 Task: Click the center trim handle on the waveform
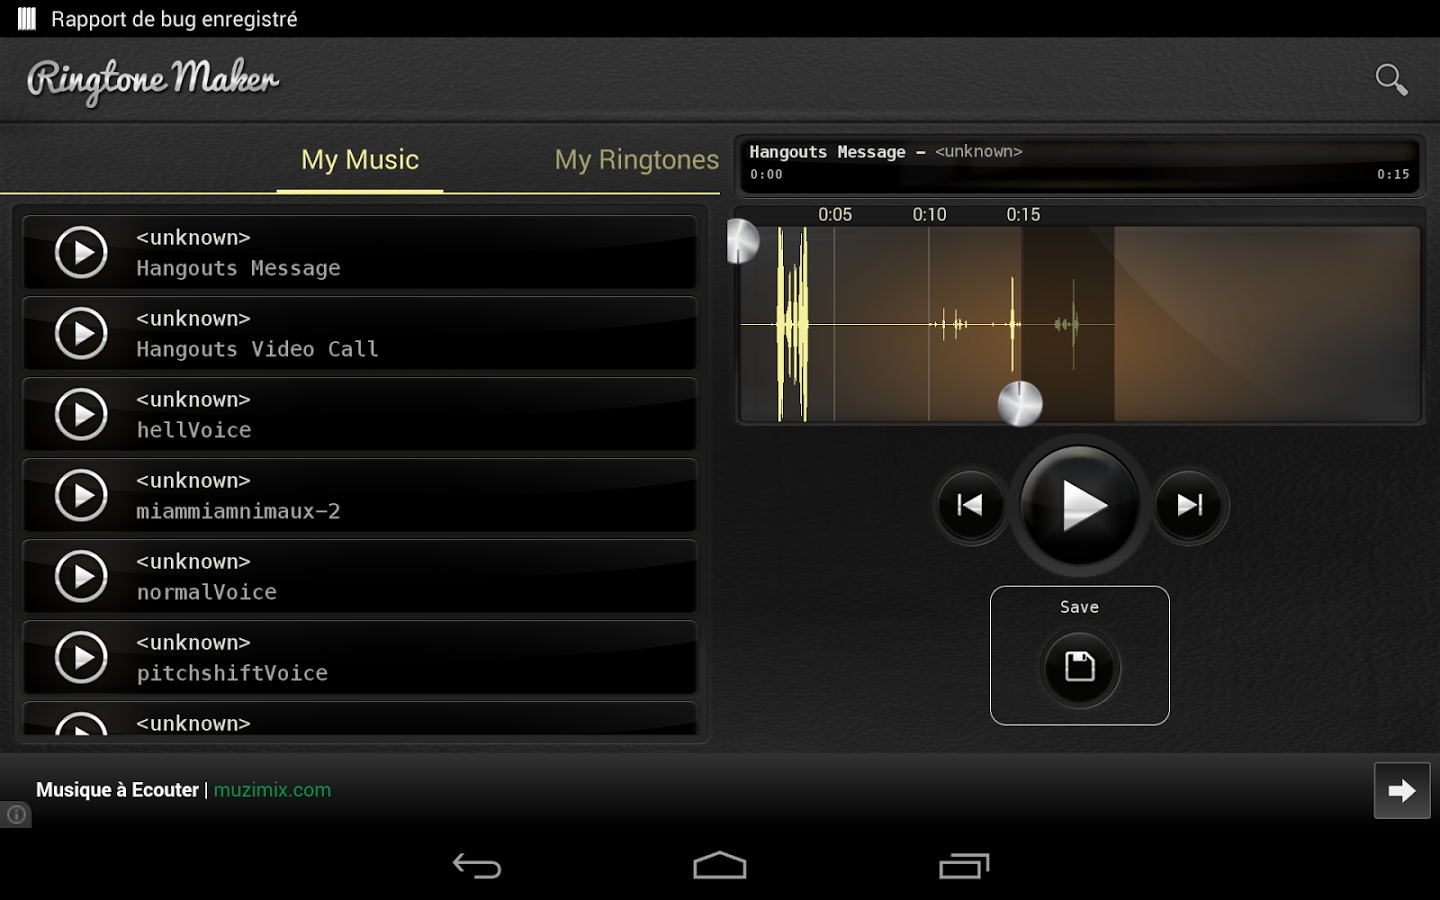(1020, 403)
